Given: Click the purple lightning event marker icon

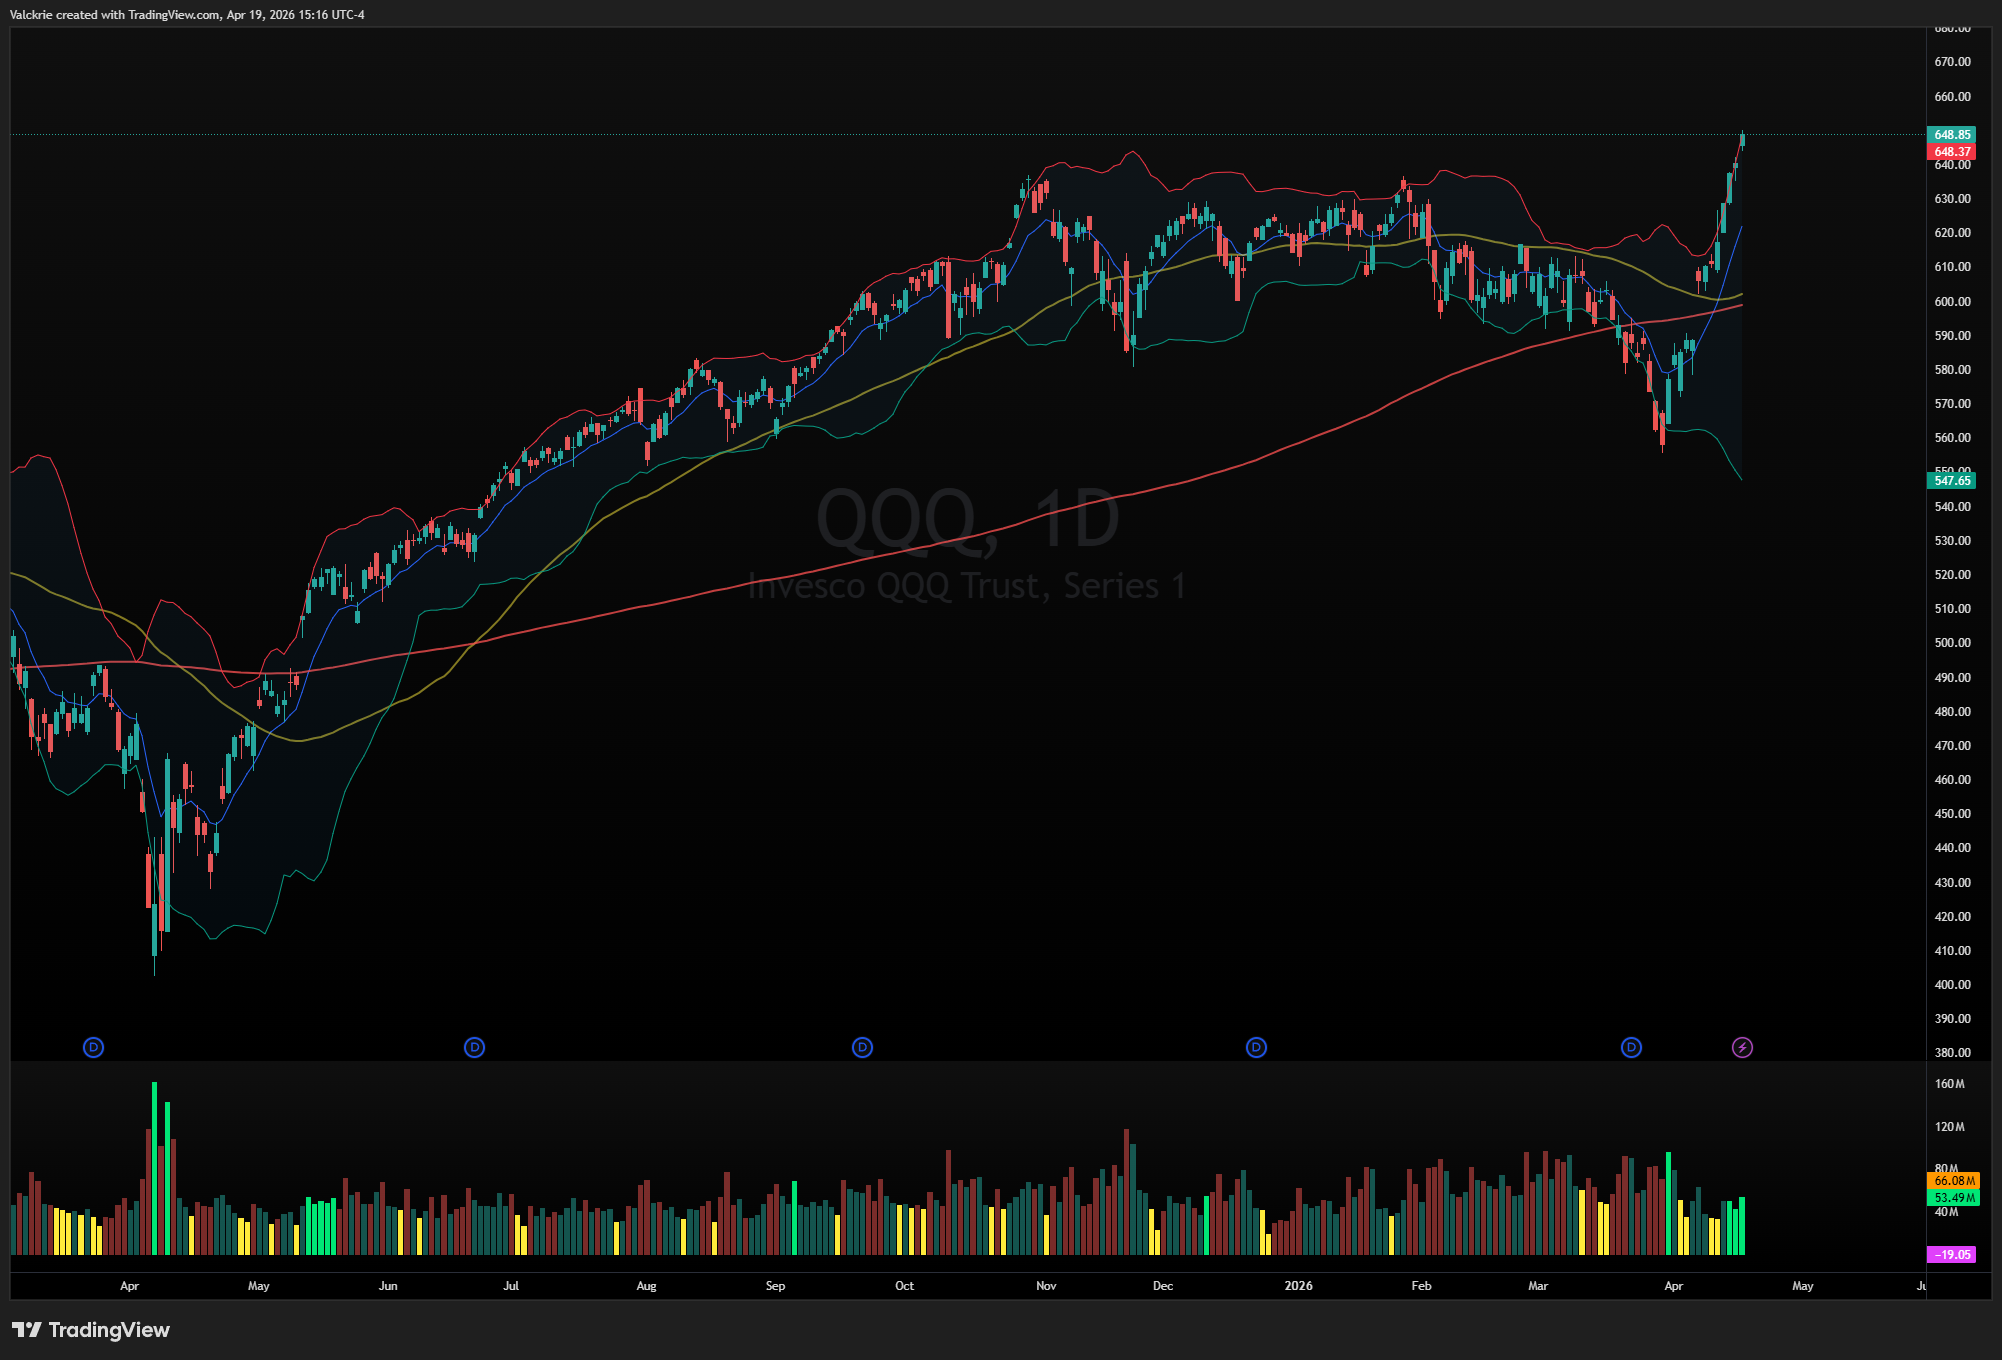Looking at the screenshot, I should click(1742, 1047).
